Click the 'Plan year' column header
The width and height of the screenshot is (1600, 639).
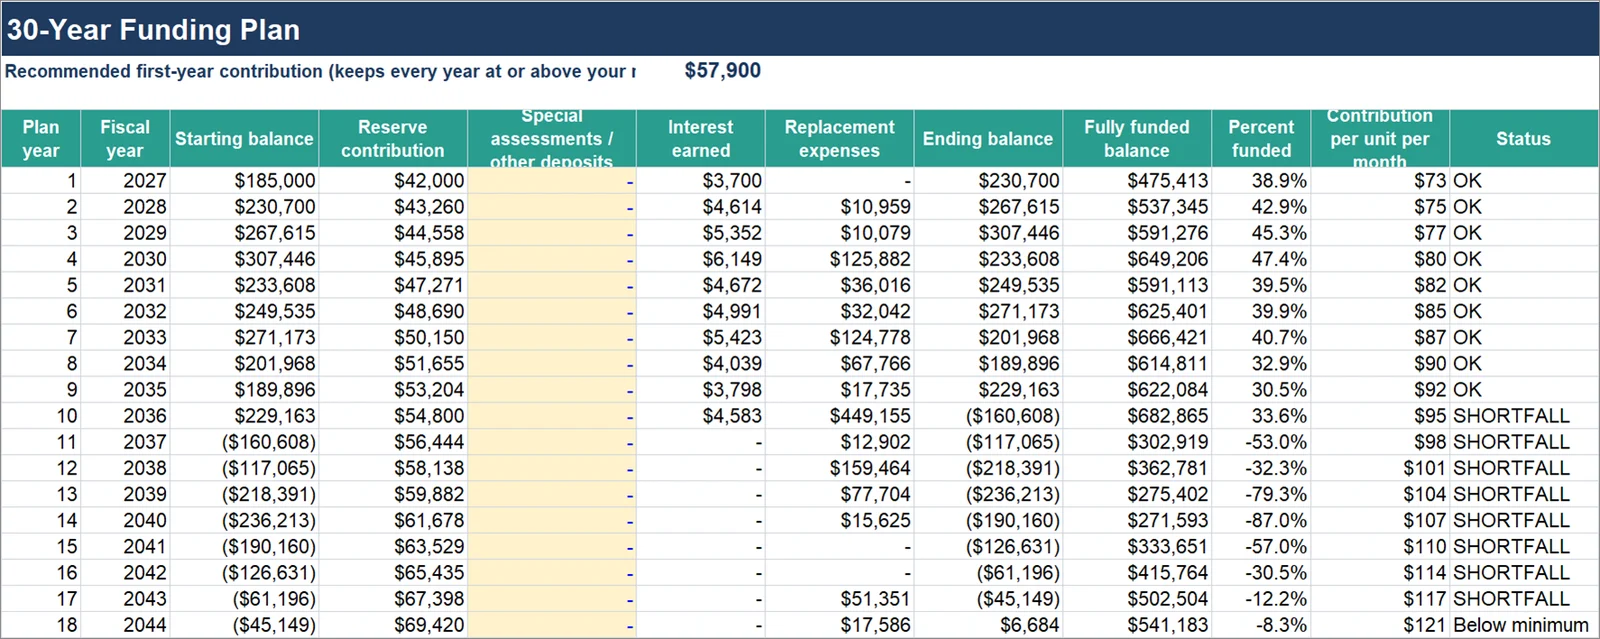pyautogui.click(x=41, y=138)
